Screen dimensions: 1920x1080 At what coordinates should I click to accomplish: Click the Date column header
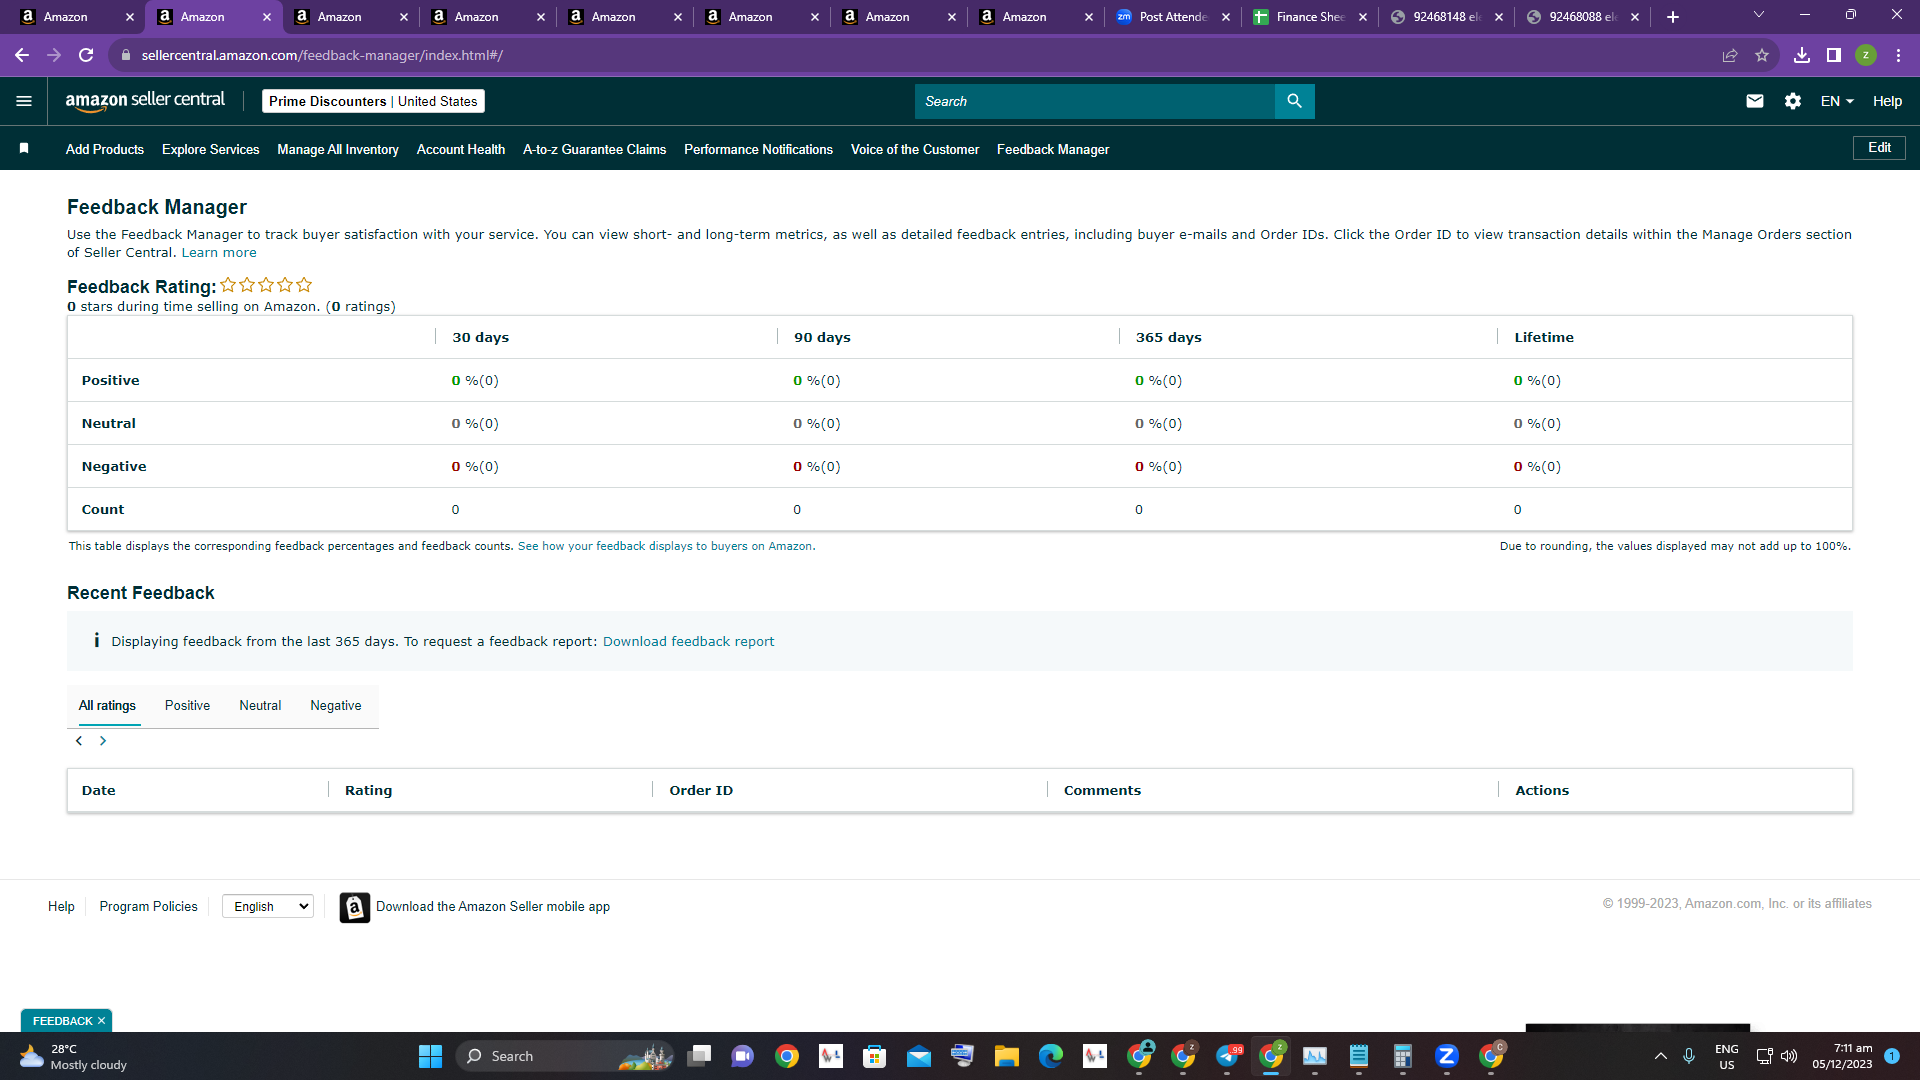pos(98,790)
